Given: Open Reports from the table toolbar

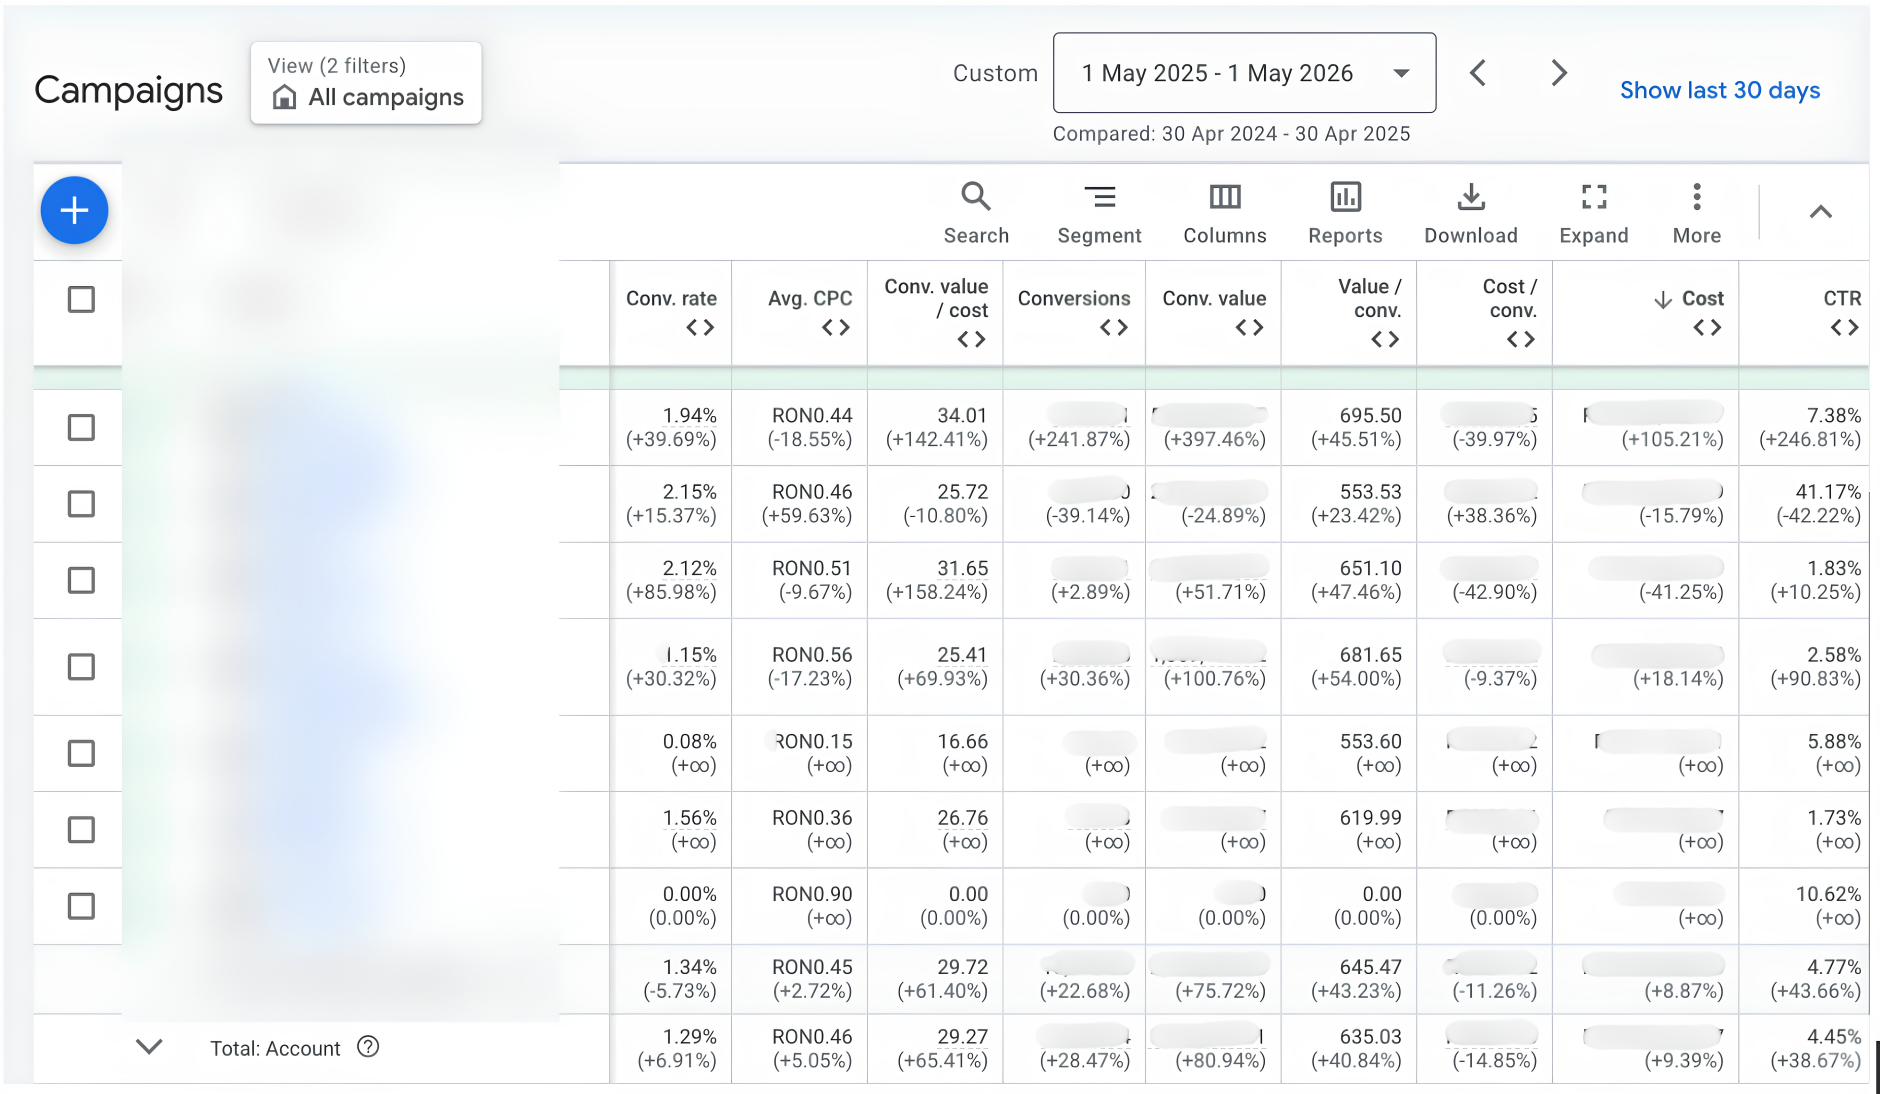Looking at the screenshot, I should coord(1345,213).
